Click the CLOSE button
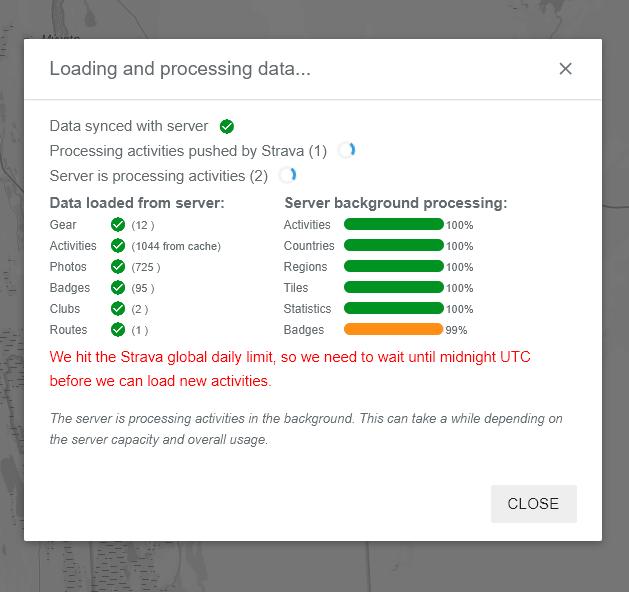629x592 pixels. coord(533,504)
